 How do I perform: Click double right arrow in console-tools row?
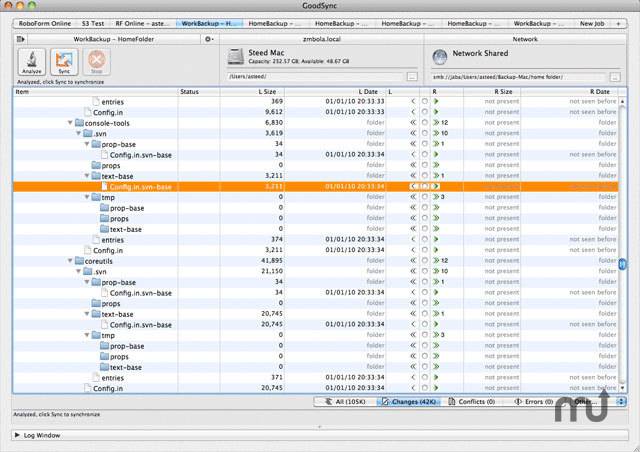[436, 122]
